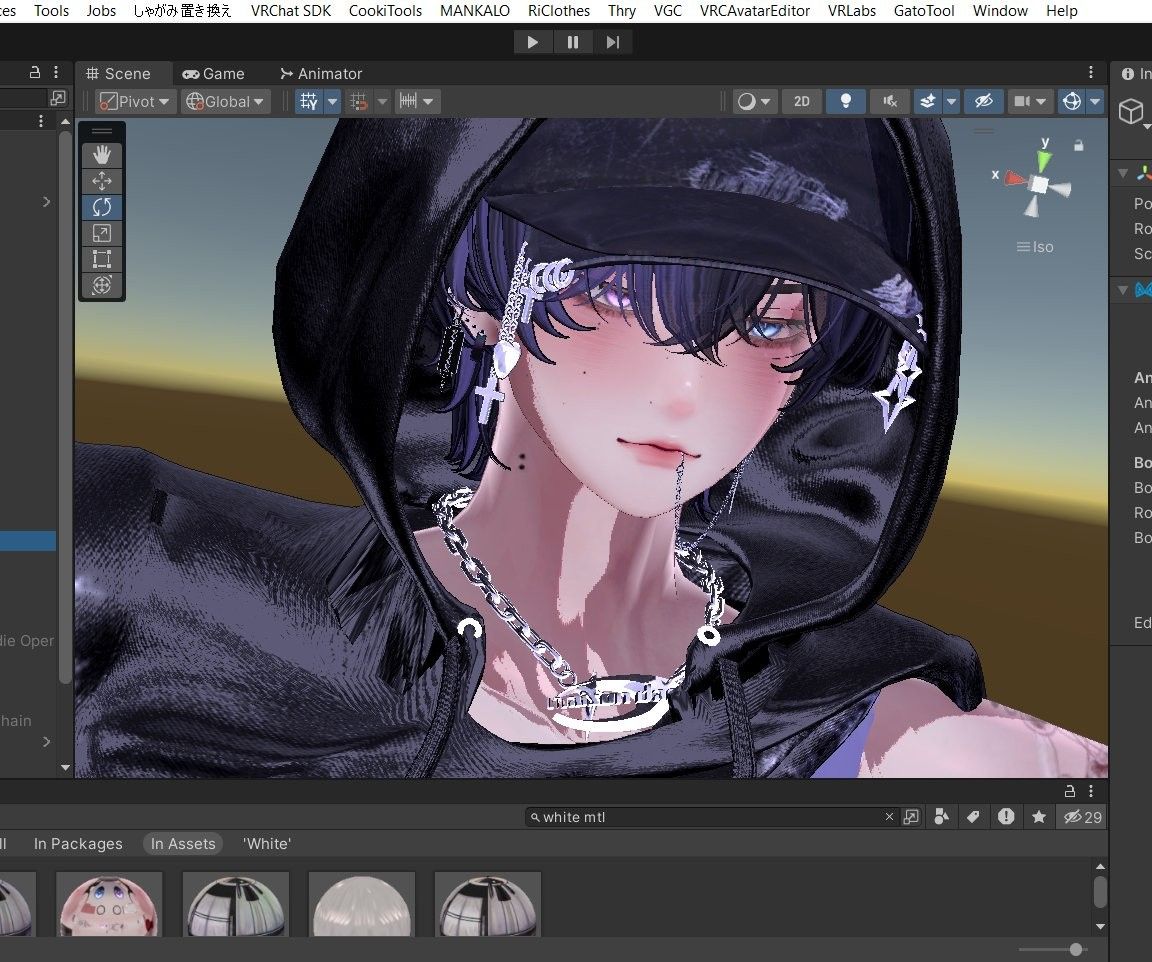Select the plain white sphere material thumbnail

pos(361,905)
